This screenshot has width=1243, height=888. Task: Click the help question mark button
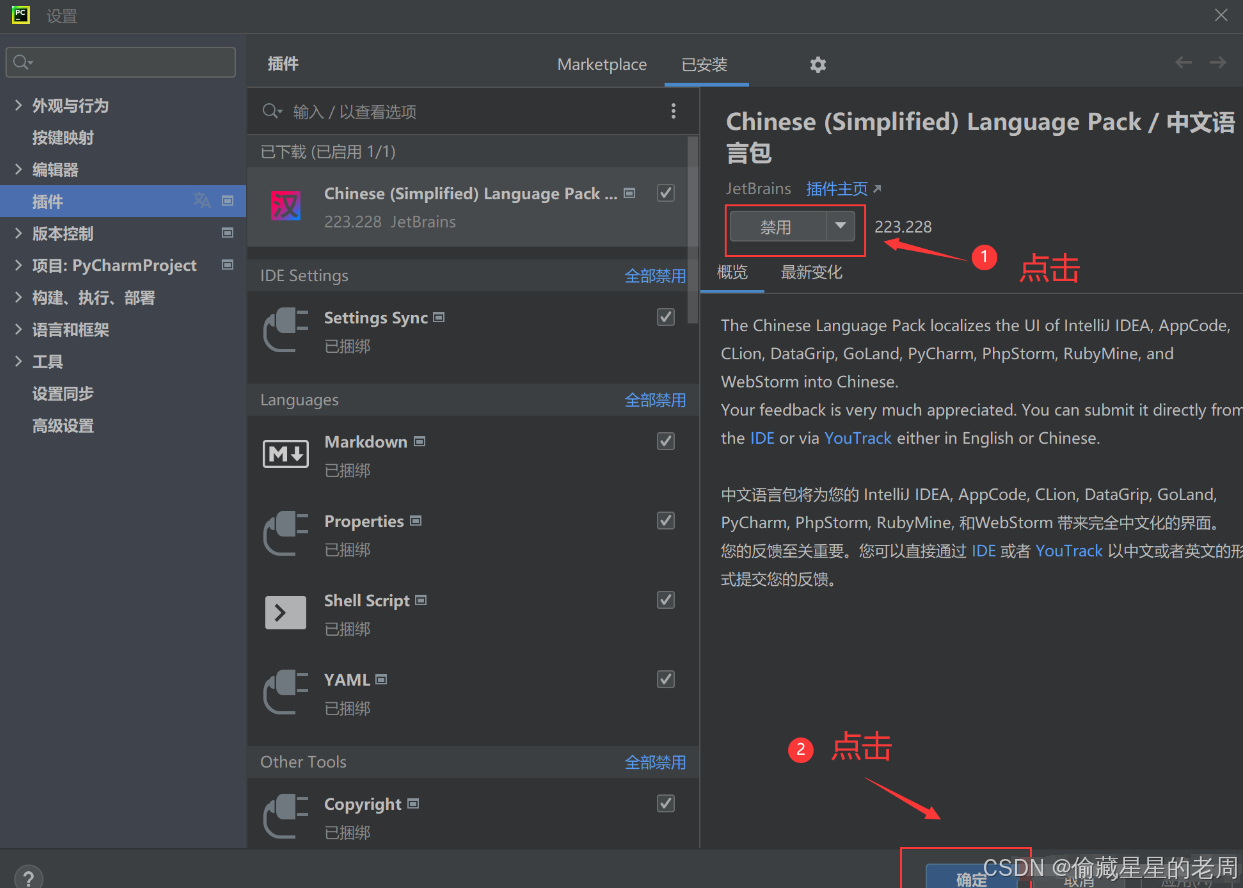(28, 877)
